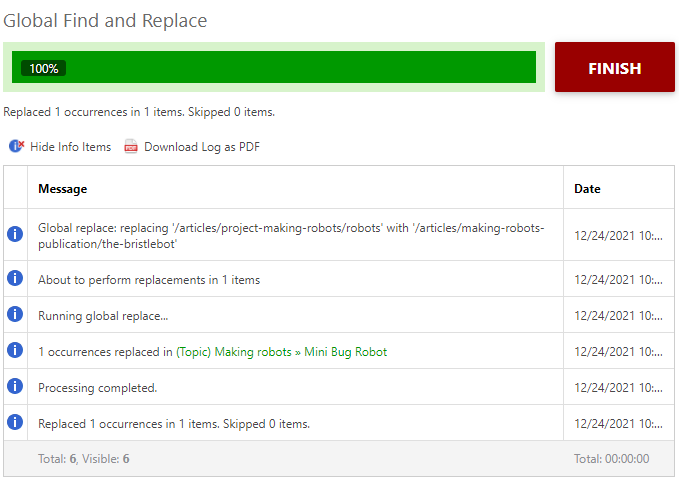Screen dimensions: 679x488
Task: Open the Making robots » Mini Bug Robot topic link
Action: (x=281, y=352)
